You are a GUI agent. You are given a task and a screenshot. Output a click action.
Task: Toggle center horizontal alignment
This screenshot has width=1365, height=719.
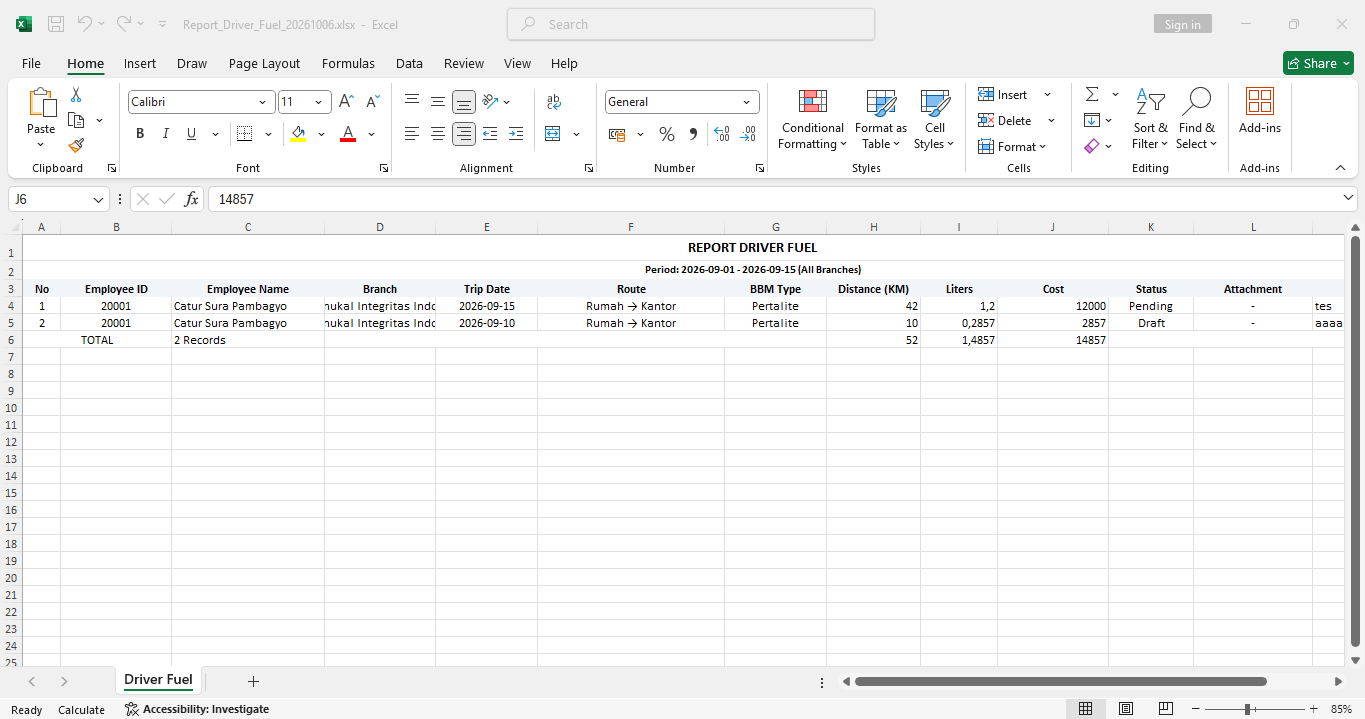pos(437,134)
